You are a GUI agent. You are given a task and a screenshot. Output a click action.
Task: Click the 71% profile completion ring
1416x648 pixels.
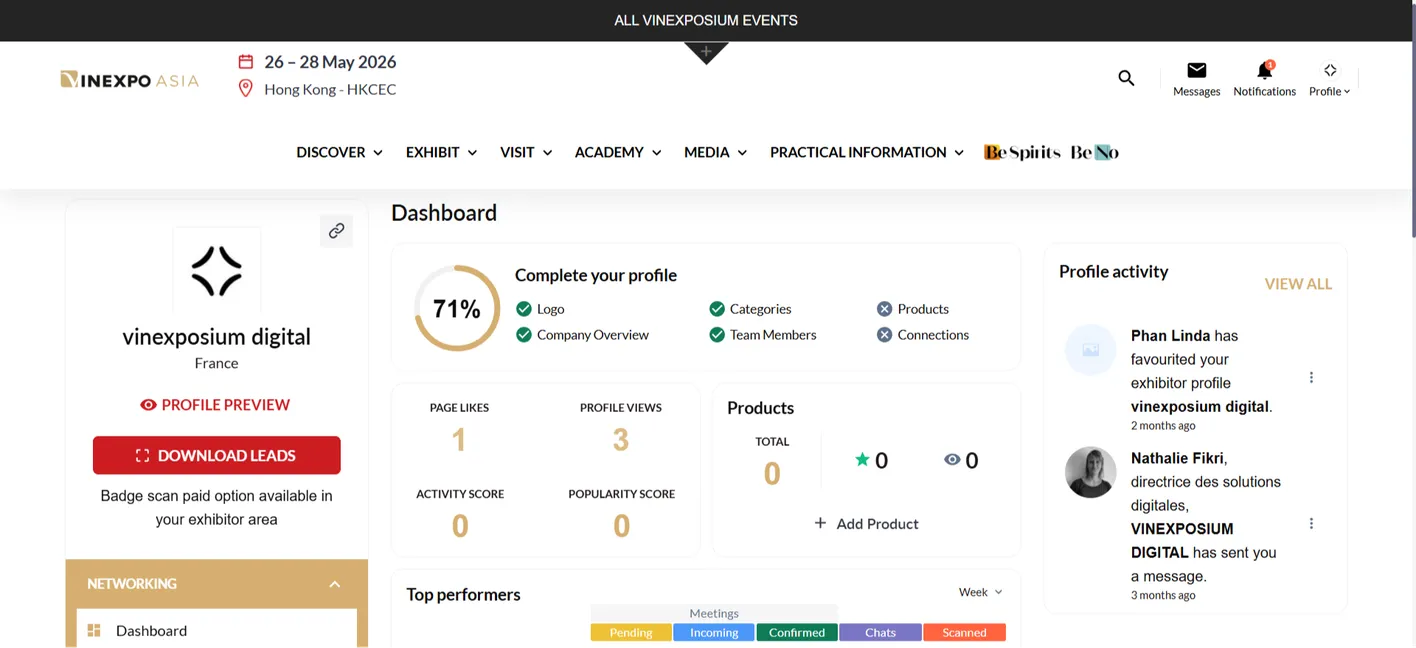[457, 308]
